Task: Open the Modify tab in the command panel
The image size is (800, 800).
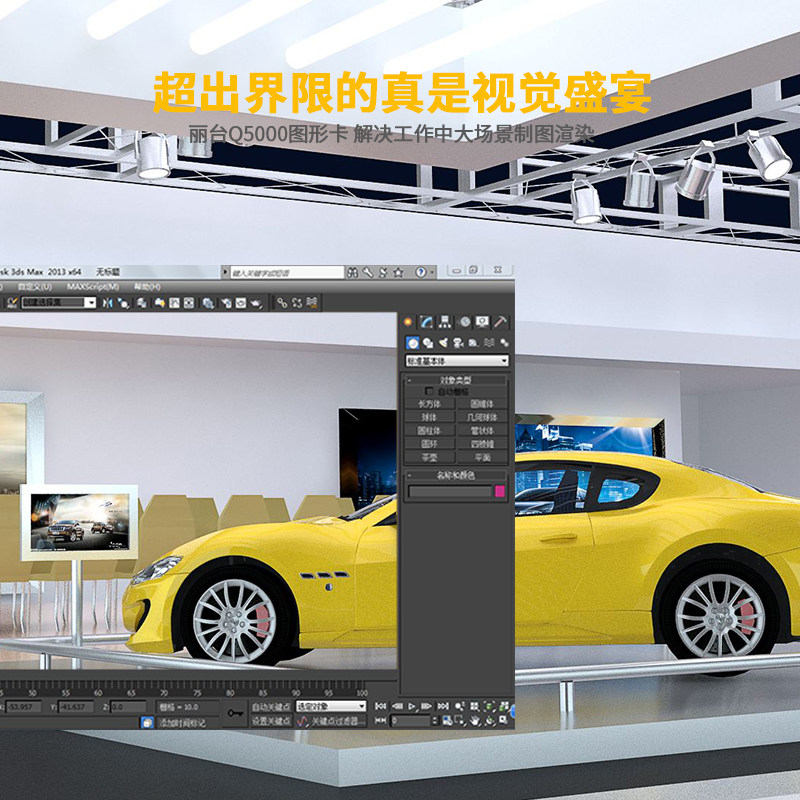Action: (427, 321)
